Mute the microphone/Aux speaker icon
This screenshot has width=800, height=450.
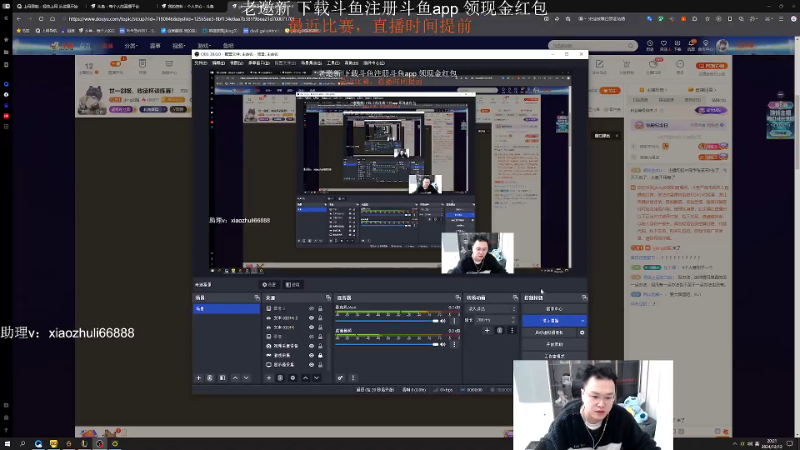click(443, 321)
